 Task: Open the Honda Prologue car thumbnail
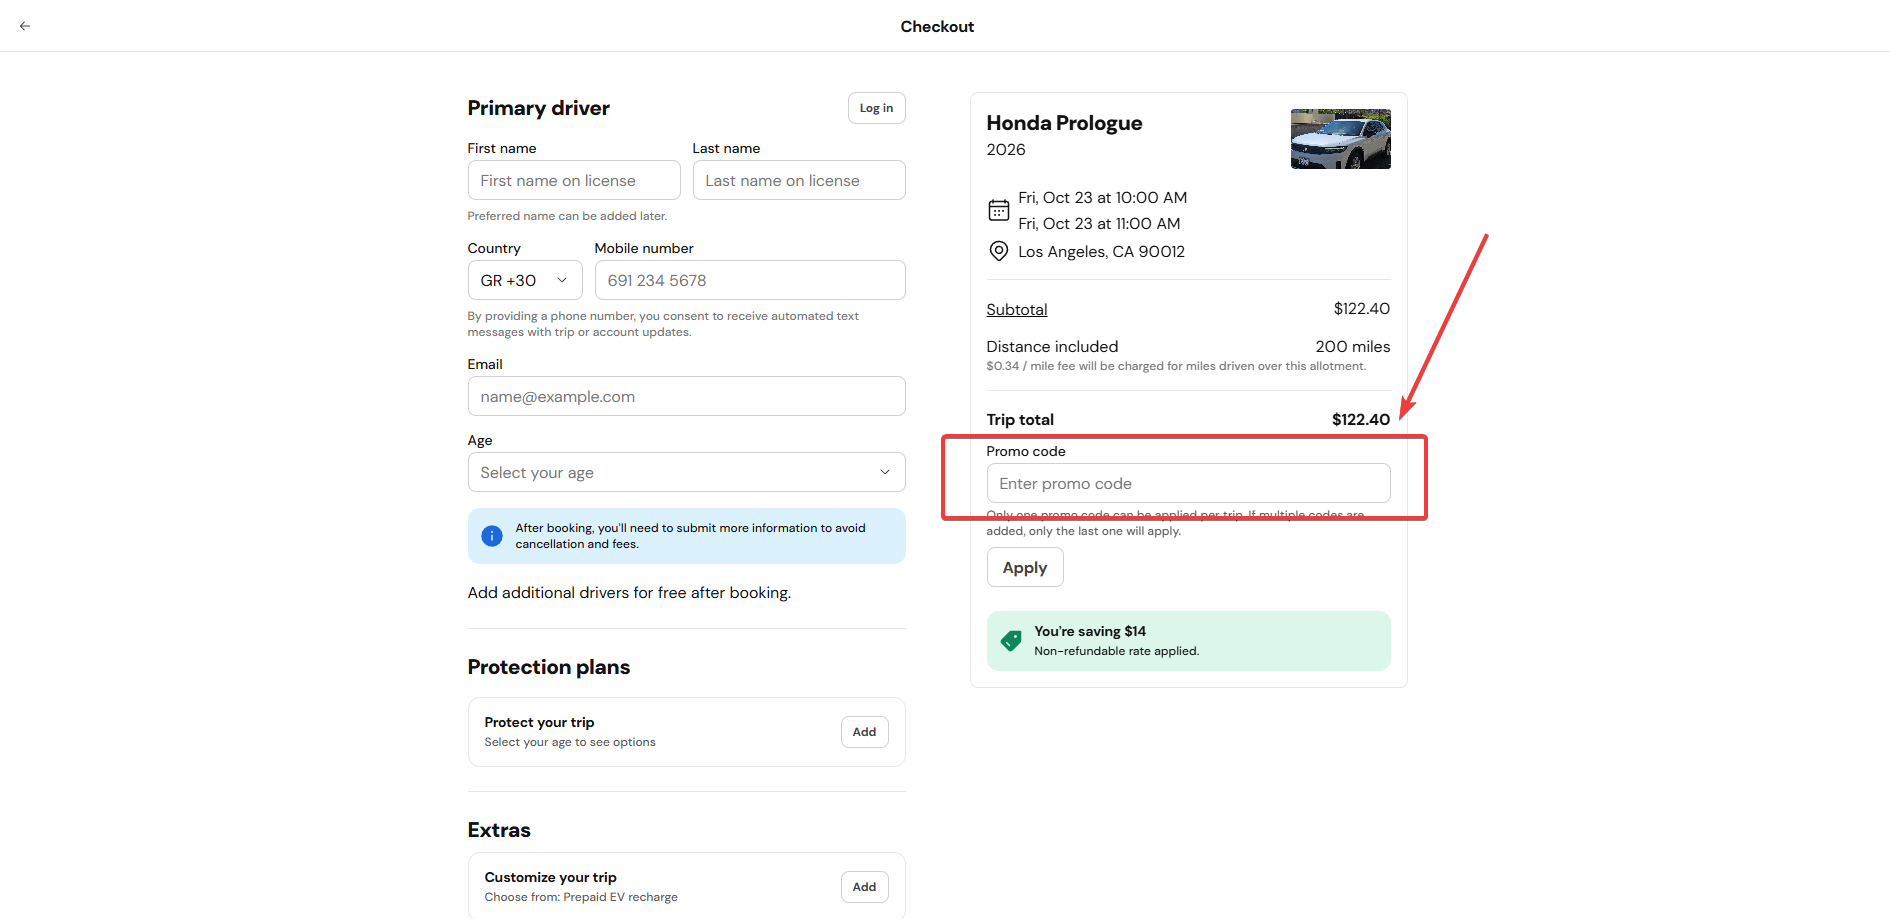[1340, 139]
